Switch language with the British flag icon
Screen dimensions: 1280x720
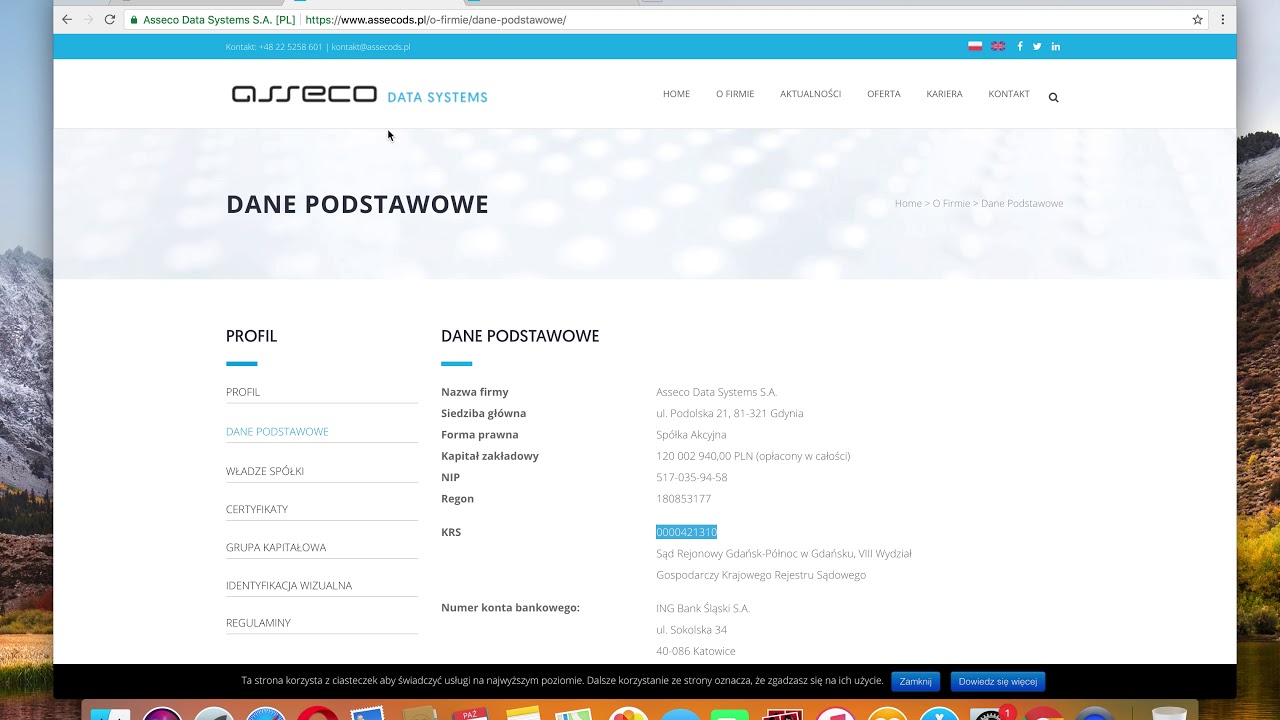[x=998, y=46]
